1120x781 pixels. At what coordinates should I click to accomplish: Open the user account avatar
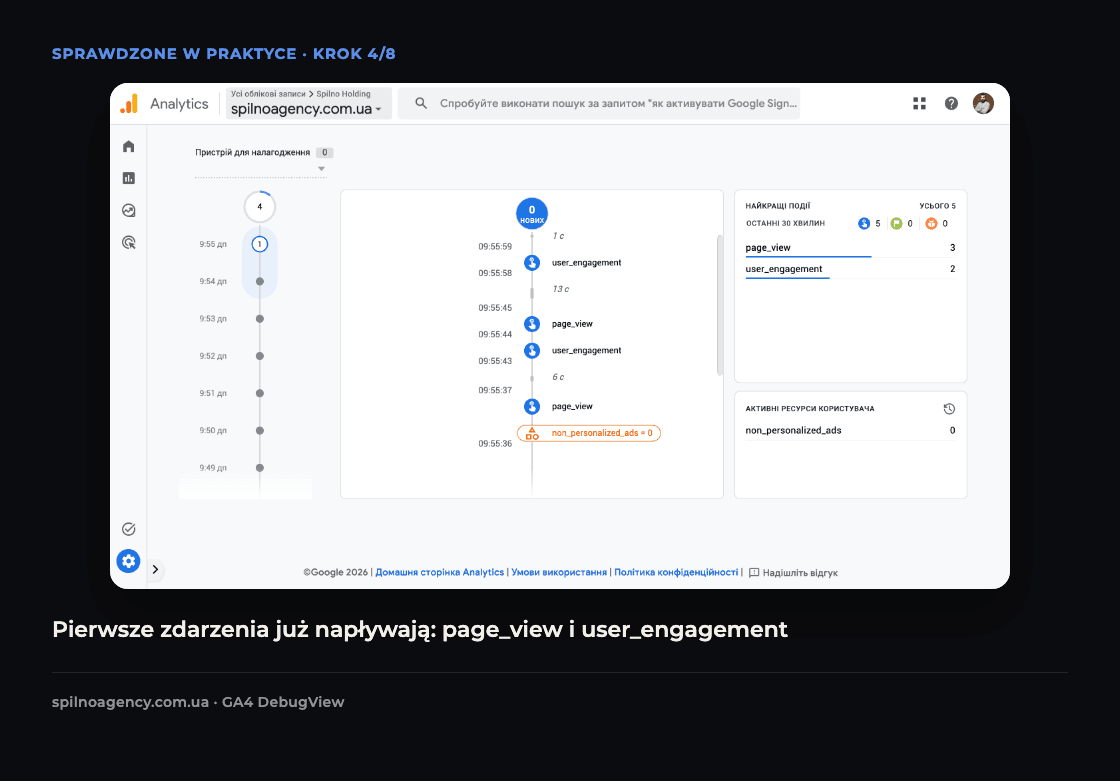coord(984,104)
